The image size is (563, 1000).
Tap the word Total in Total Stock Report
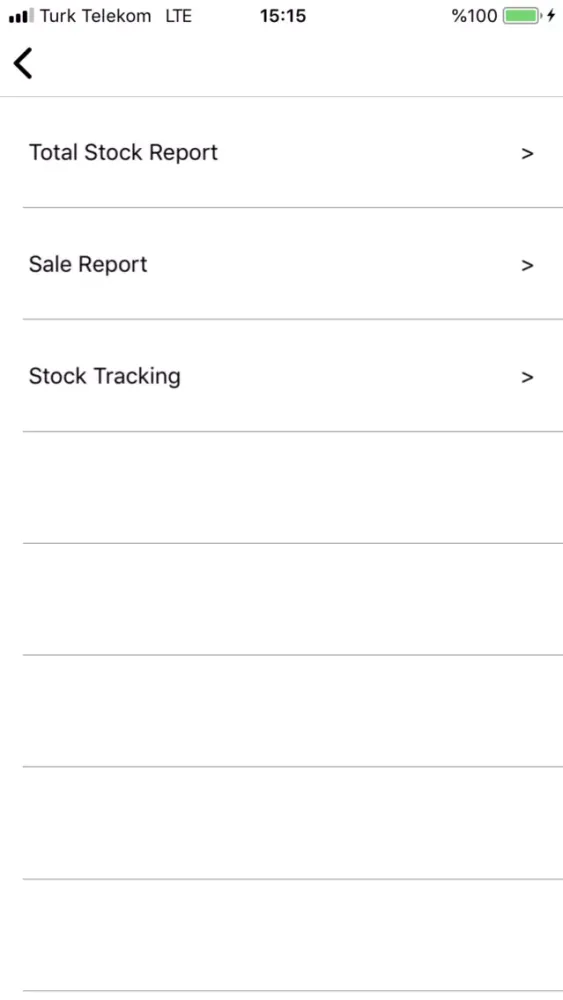(x=54, y=152)
